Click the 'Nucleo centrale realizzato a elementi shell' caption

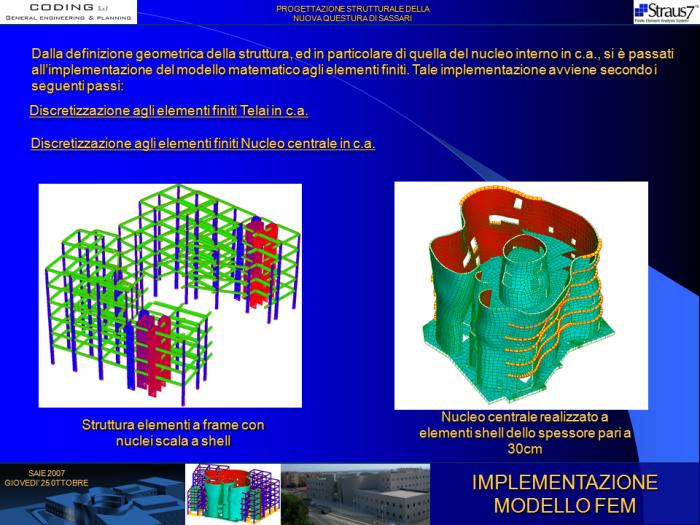(525, 432)
